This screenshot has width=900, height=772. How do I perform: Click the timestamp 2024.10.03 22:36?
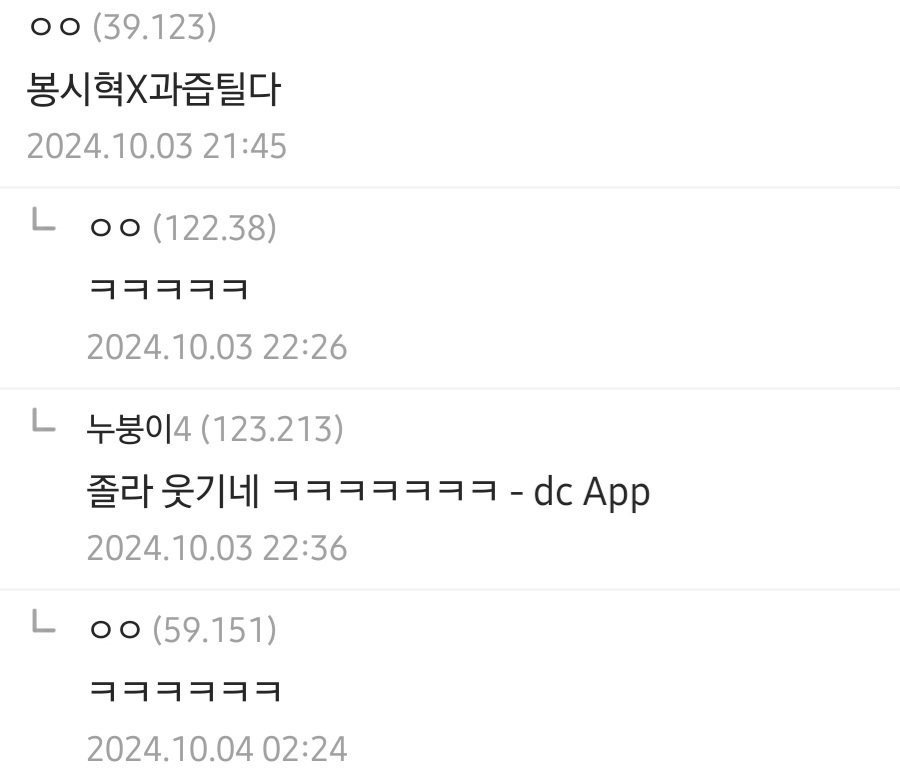tap(217, 548)
